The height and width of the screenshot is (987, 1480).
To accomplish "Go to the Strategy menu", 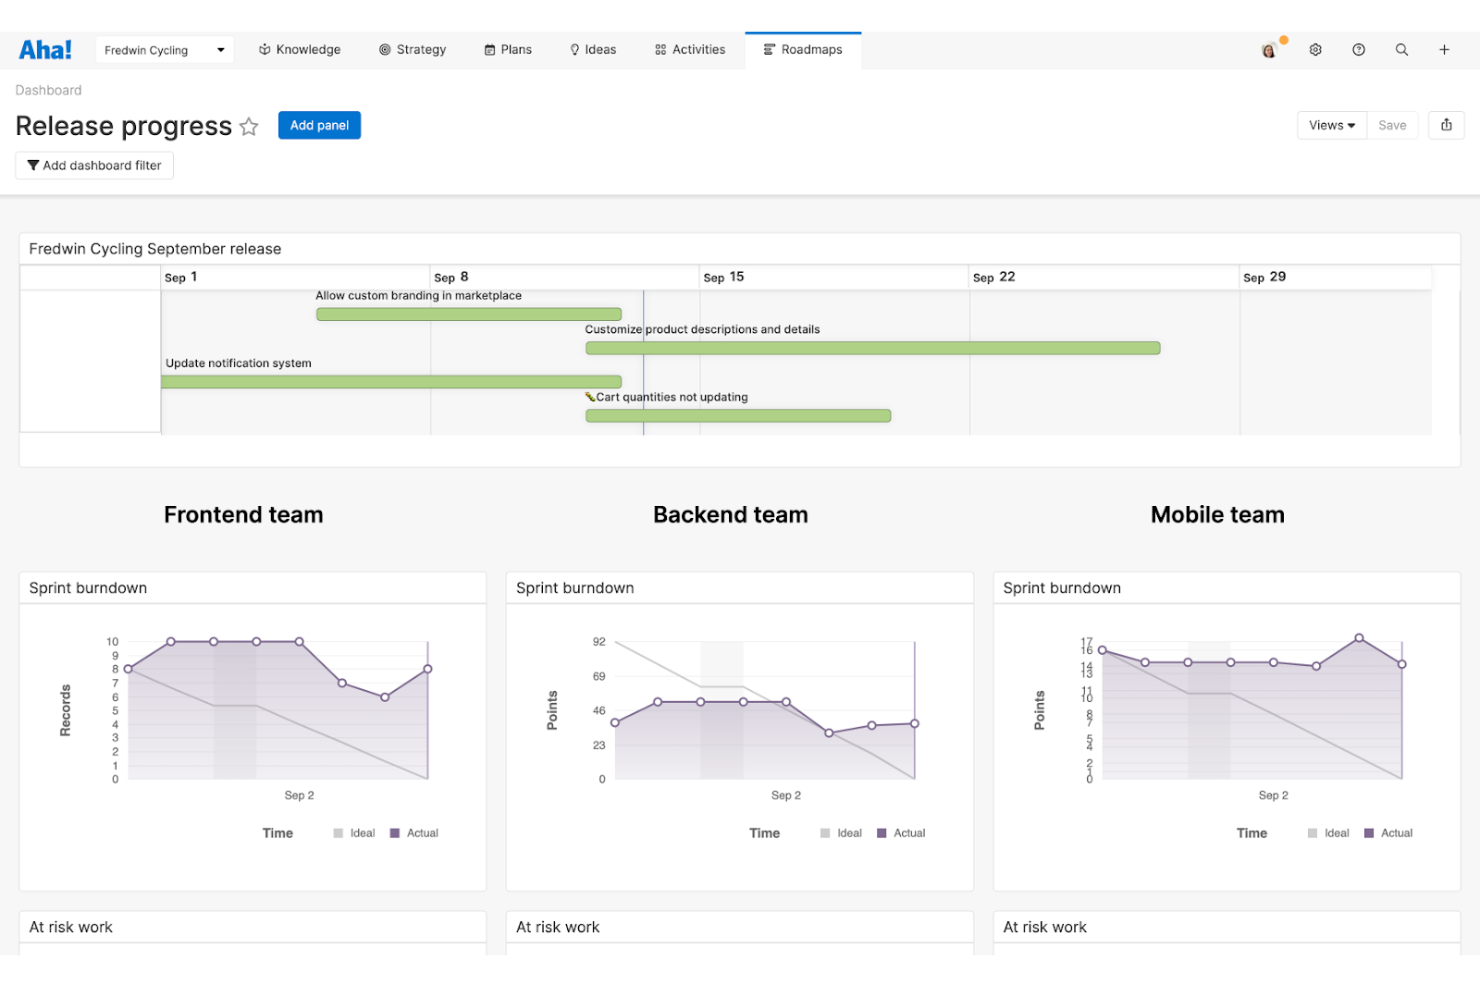I will pyautogui.click(x=412, y=50).
